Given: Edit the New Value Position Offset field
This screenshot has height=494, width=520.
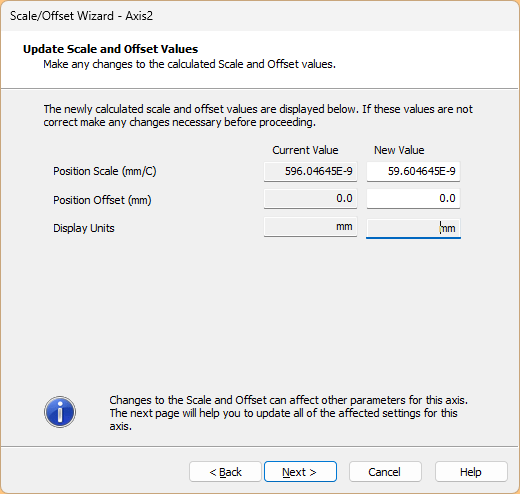Looking at the screenshot, I should pos(413,199).
